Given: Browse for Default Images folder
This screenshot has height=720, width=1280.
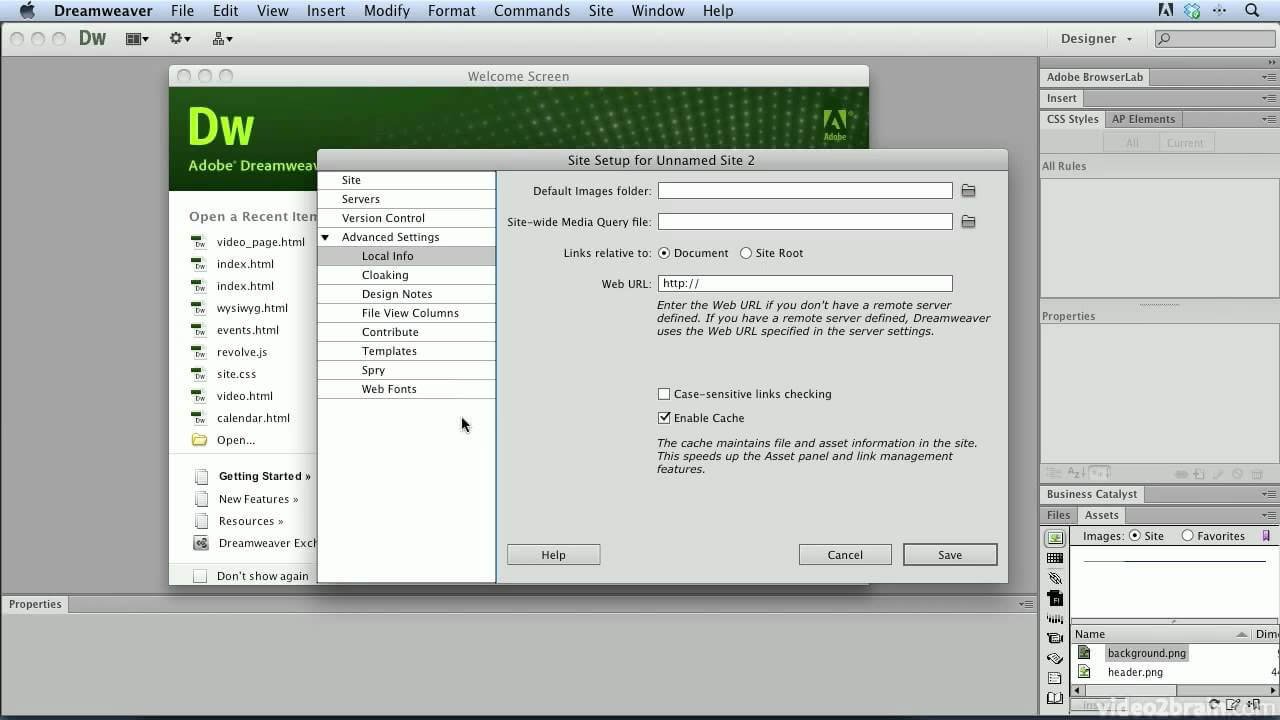Looking at the screenshot, I should pyautogui.click(x=968, y=191).
